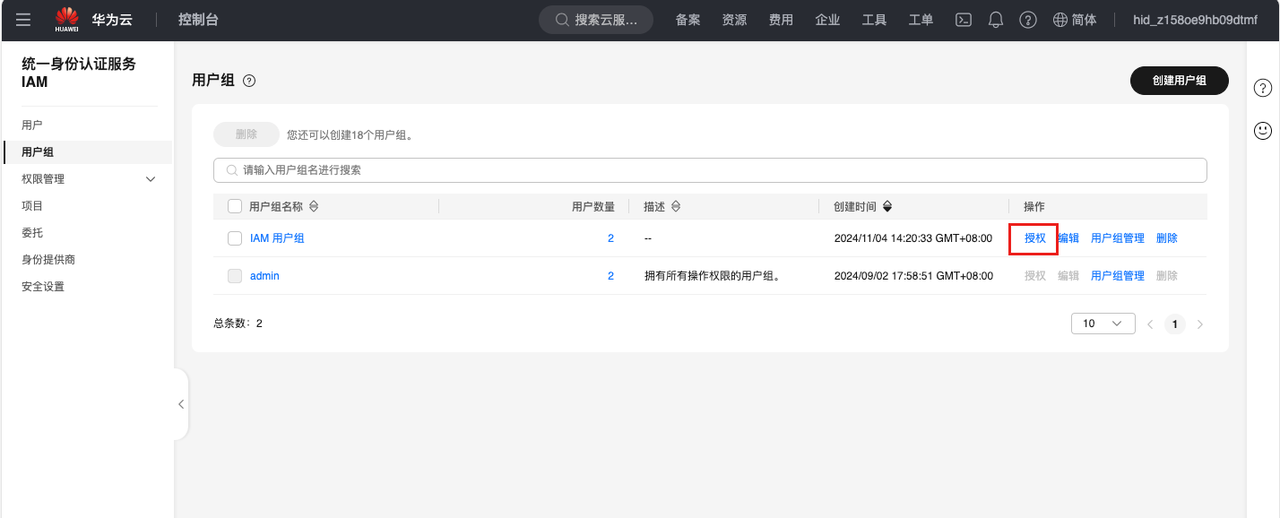Click the 2024/11/04 14:20:33 creation time
Image resolution: width=1280 pixels, height=518 pixels.
click(913, 238)
